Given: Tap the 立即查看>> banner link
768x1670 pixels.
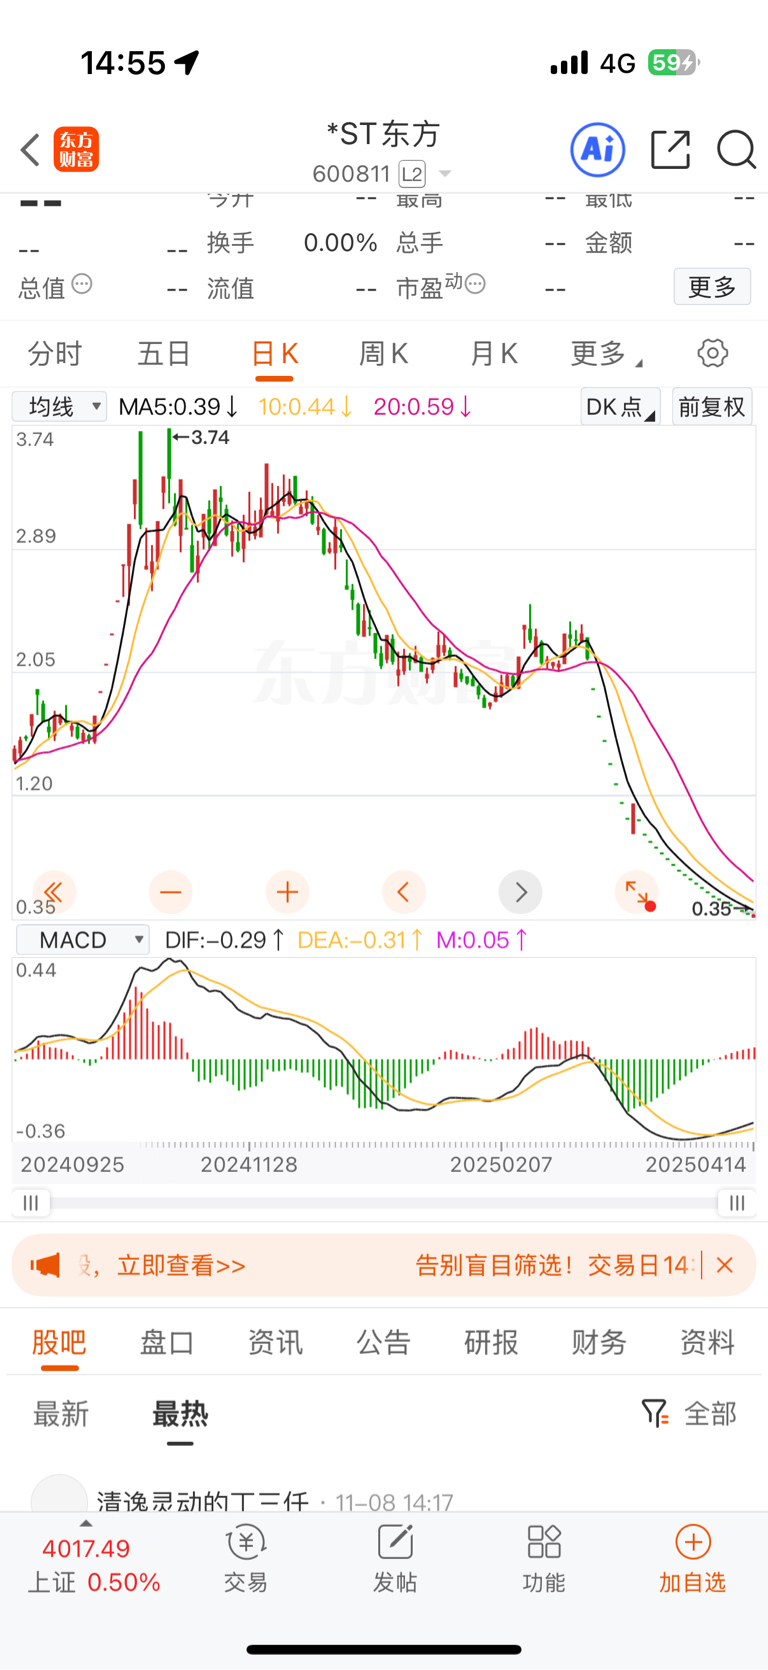Looking at the screenshot, I should tap(181, 1266).
